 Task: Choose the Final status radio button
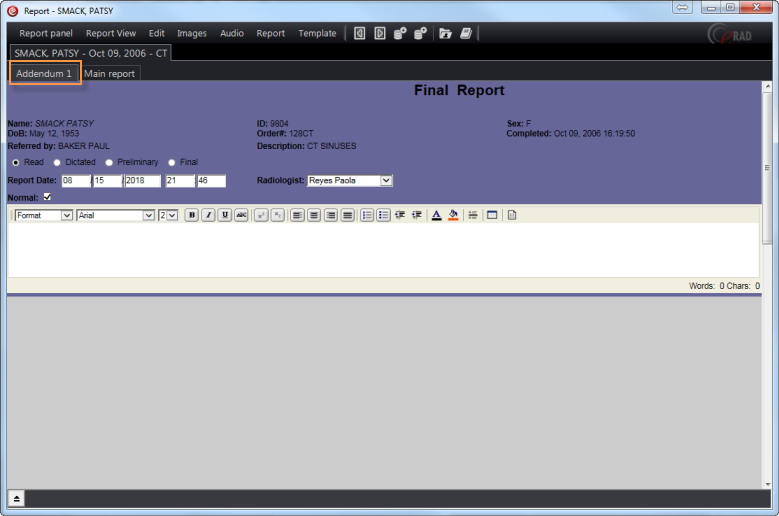tap(172, 162)
